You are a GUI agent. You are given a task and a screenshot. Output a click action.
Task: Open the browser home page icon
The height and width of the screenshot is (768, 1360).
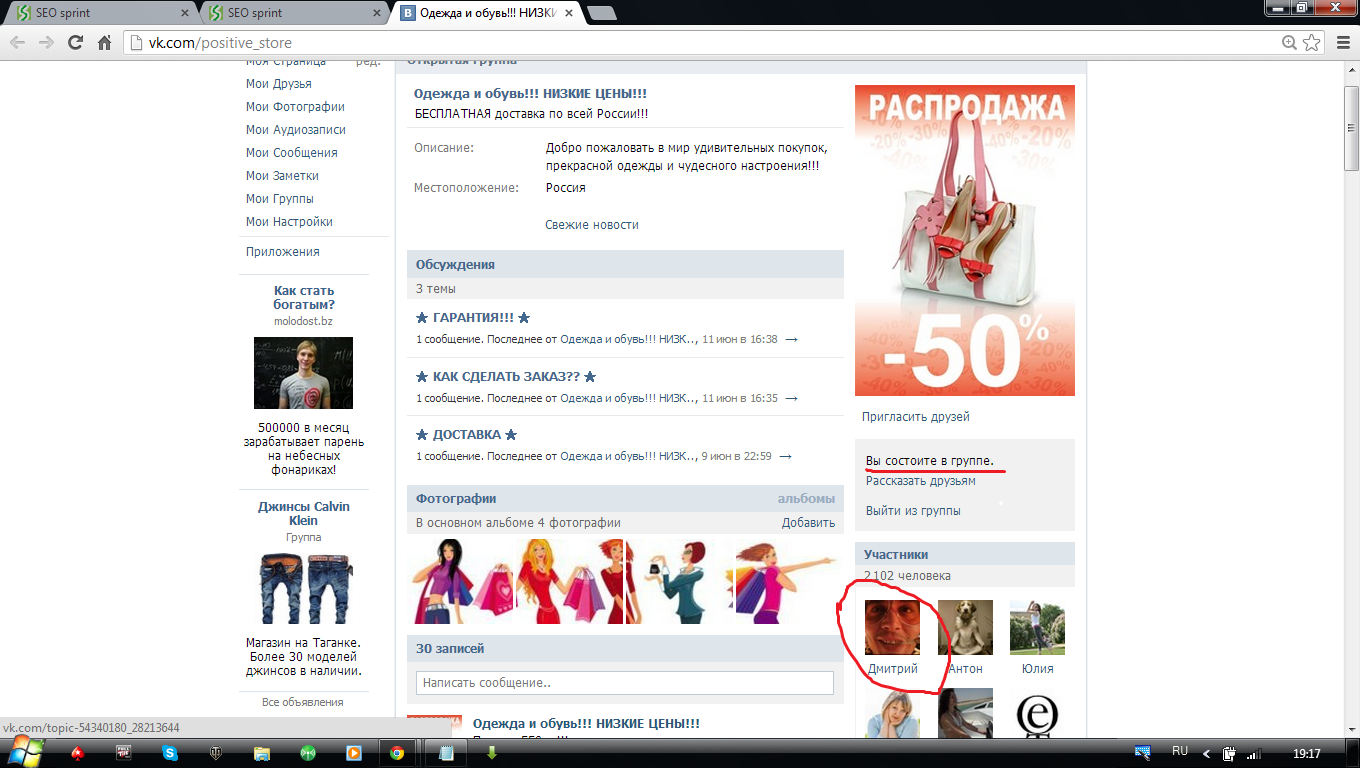point(104,43)
